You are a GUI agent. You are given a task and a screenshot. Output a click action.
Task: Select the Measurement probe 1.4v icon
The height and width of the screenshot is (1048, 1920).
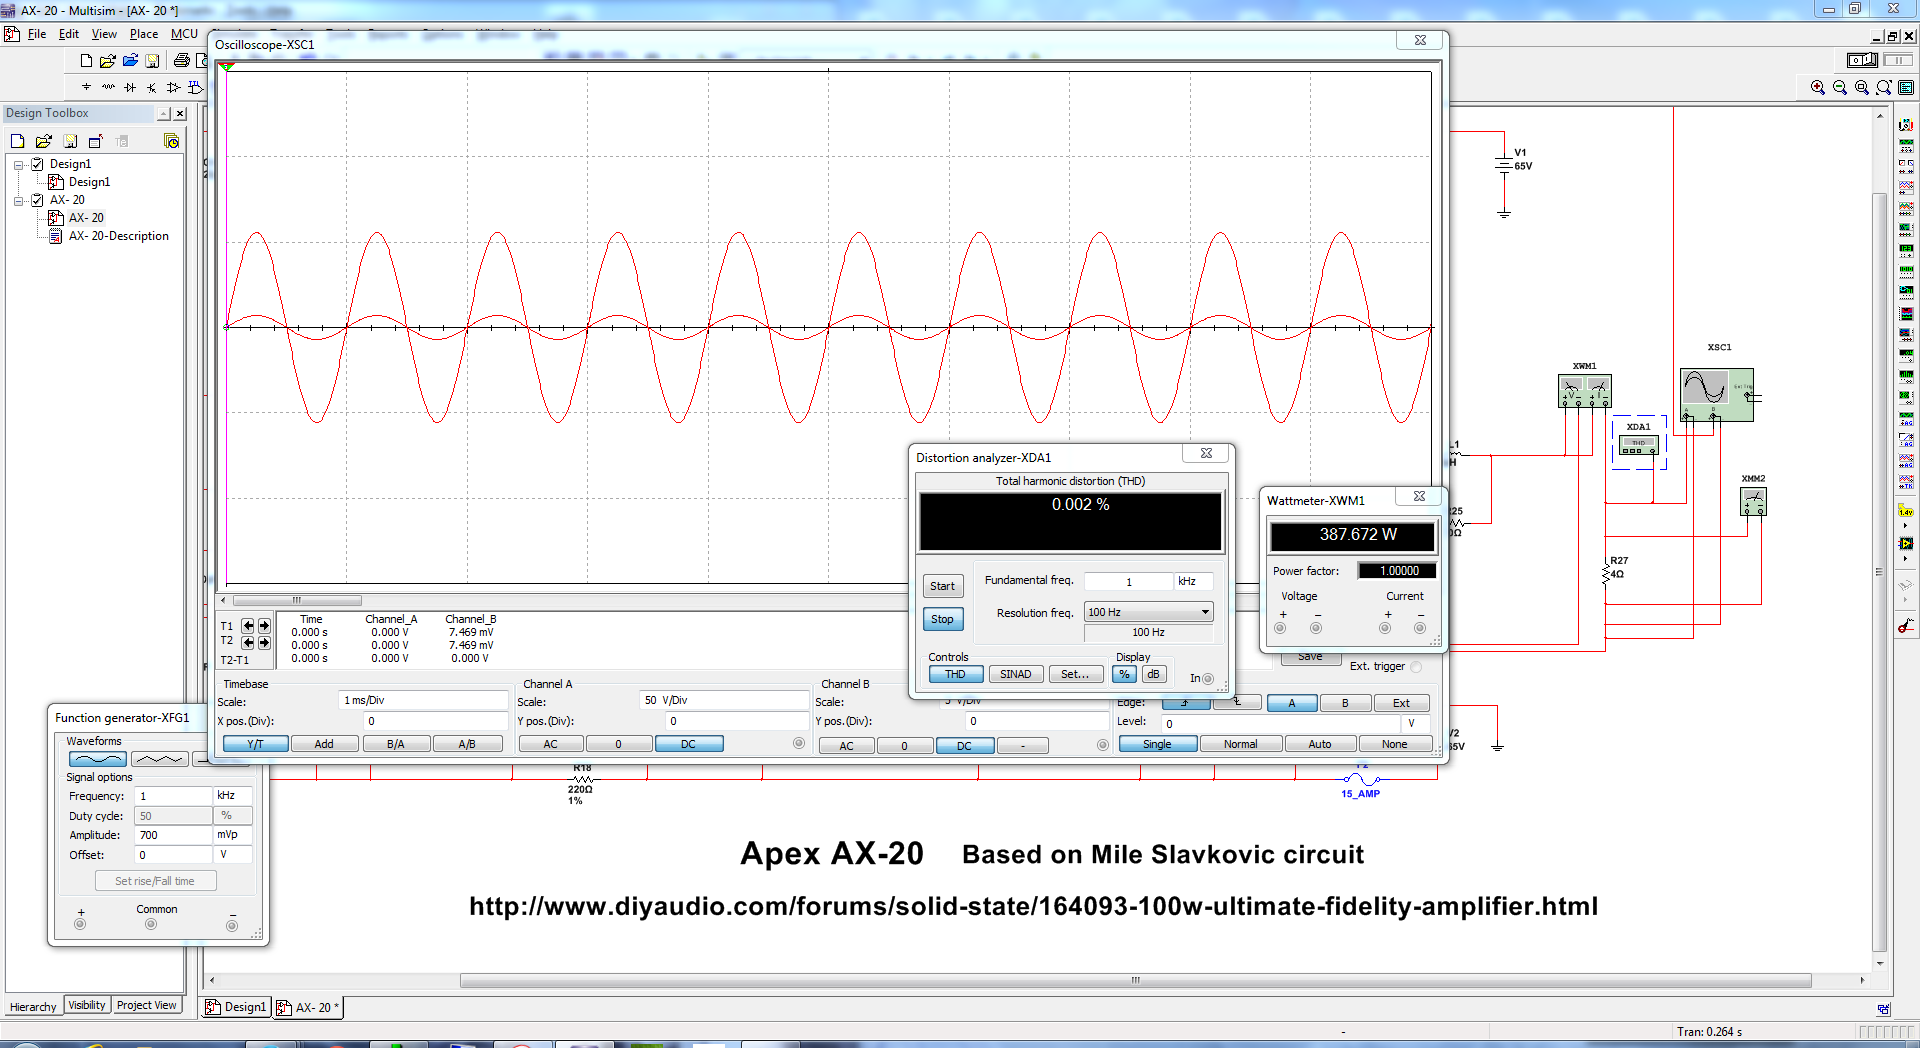[1906, 510]
